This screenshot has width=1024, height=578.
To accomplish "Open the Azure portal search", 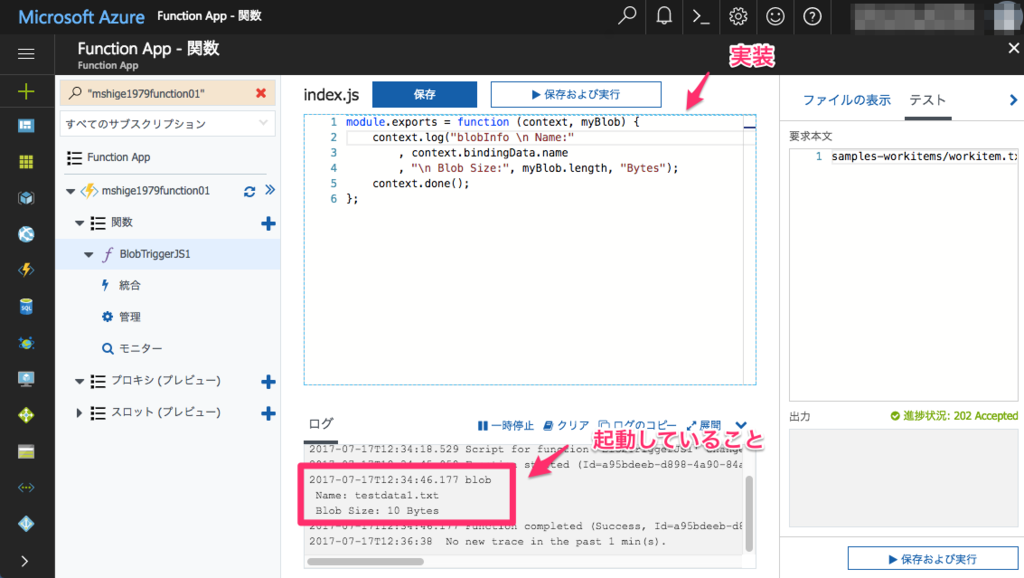I will [627, 16].
